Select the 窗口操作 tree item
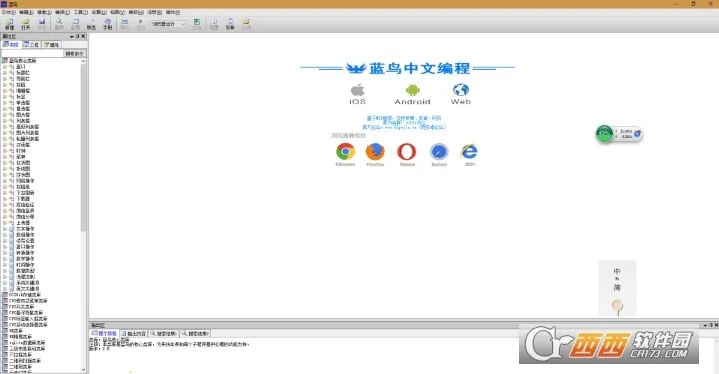Viewport: 719px width, 374px height. 25,247
